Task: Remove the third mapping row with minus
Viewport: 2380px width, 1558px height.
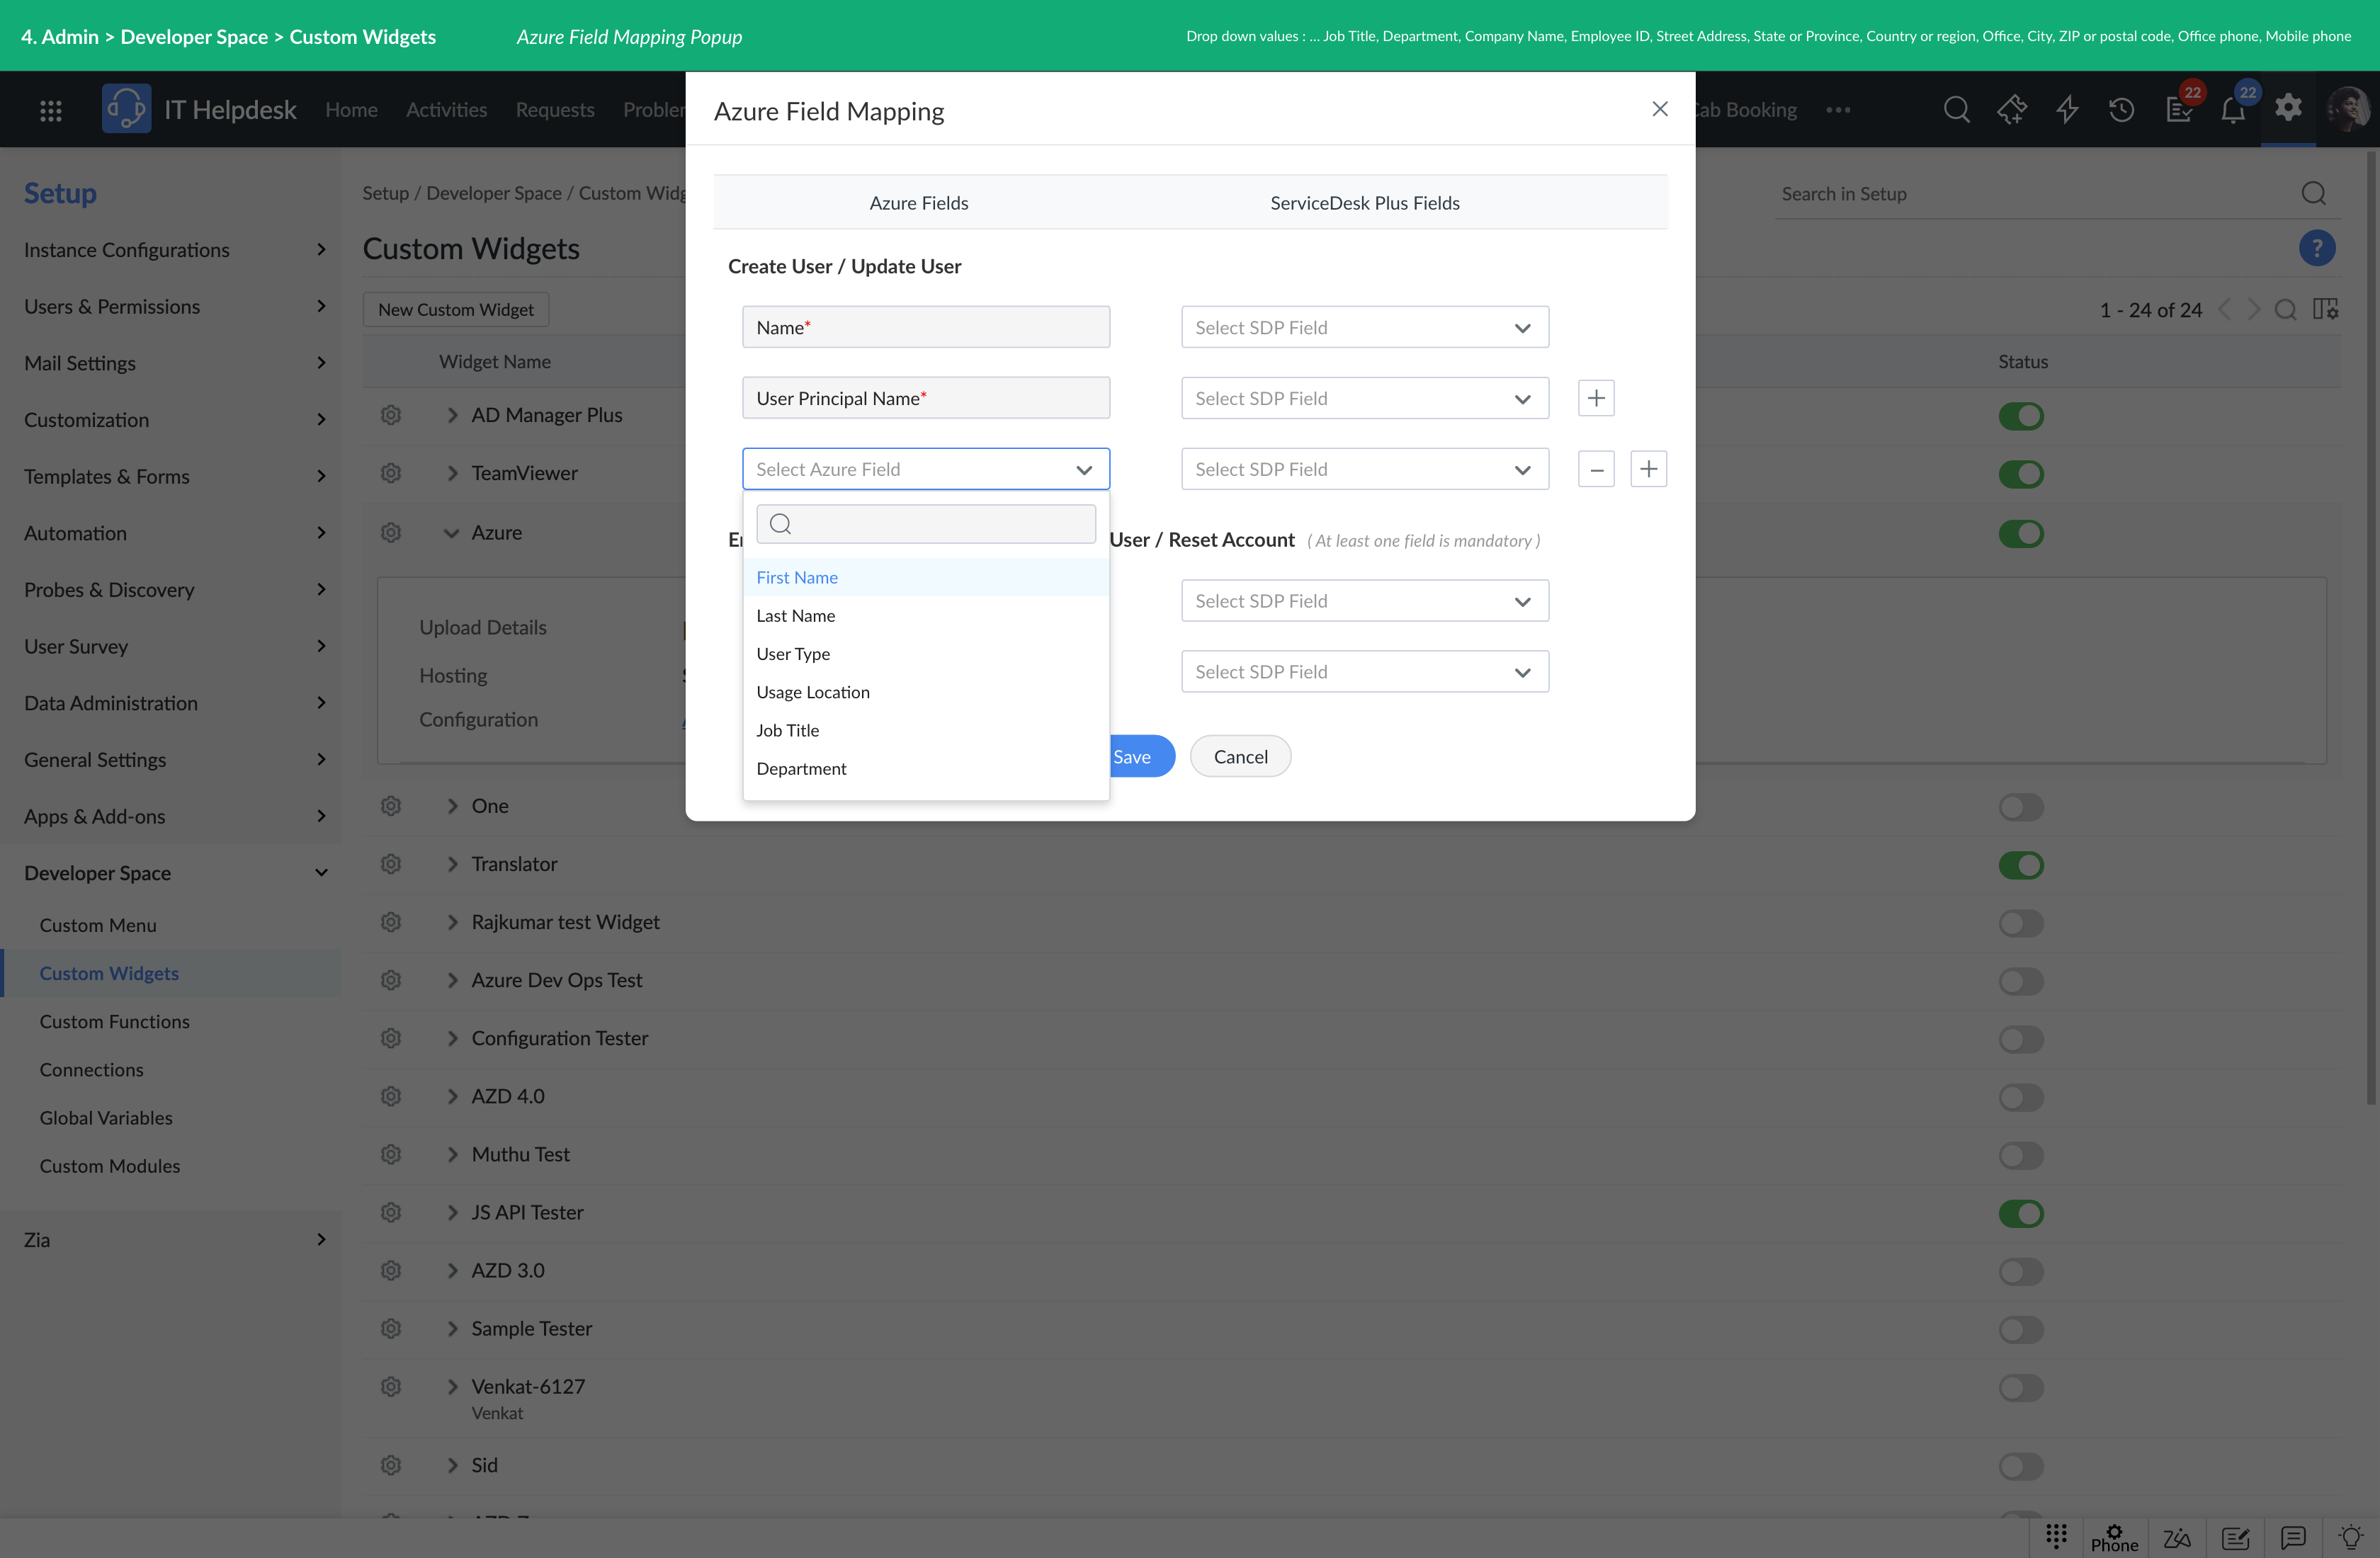Action: (x=1596, y=469)
